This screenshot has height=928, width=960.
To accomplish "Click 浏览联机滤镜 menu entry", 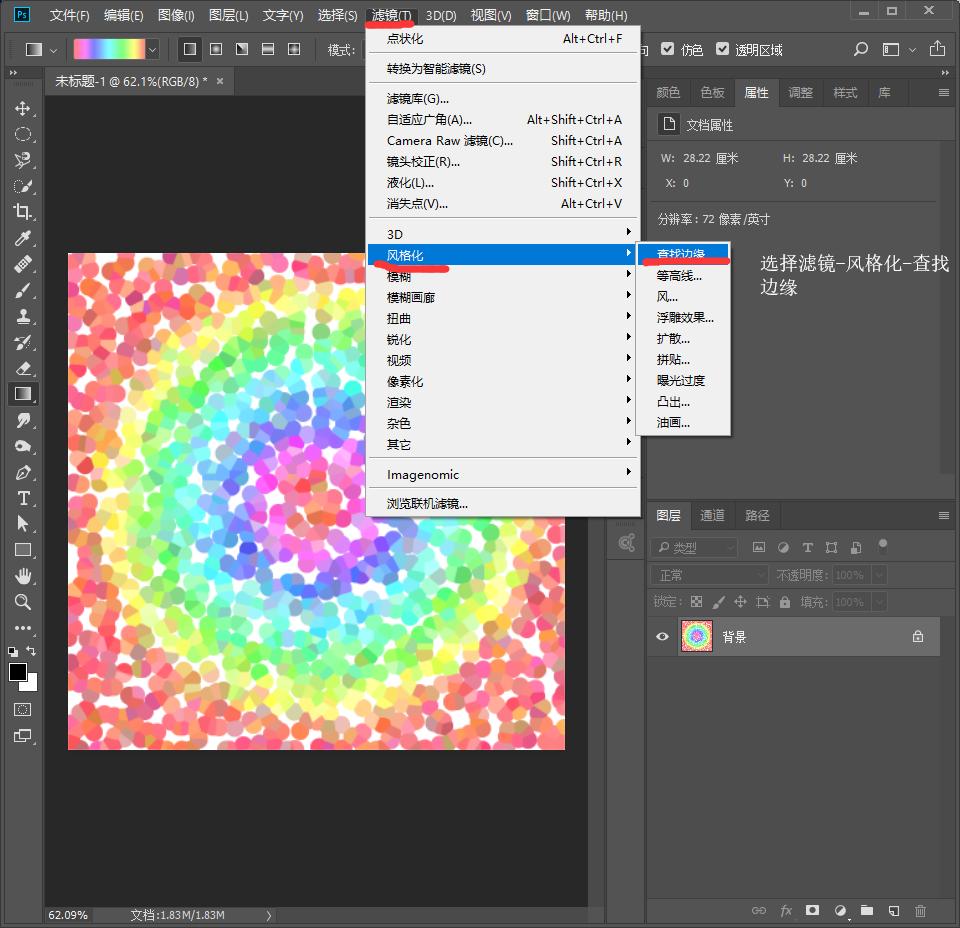I will tap(427, 504).
